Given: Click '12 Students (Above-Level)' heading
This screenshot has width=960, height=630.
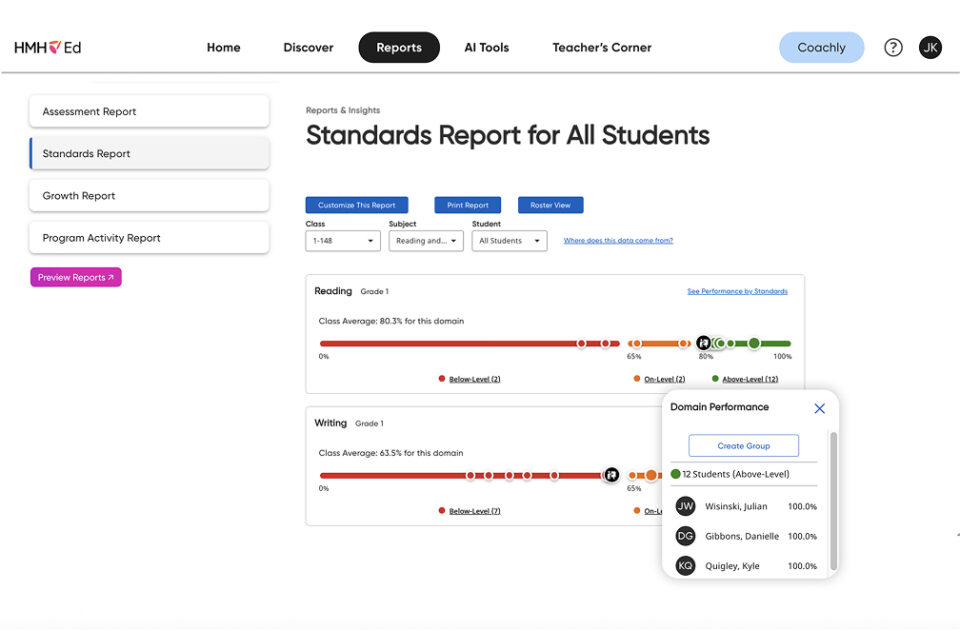Looking at the screenshot, I should click(x=736, y=474).
